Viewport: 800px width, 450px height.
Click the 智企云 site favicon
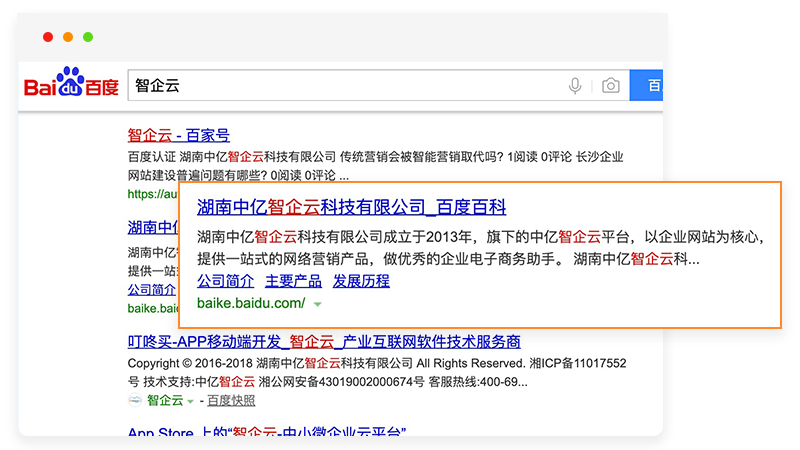(x=135, y=401)
